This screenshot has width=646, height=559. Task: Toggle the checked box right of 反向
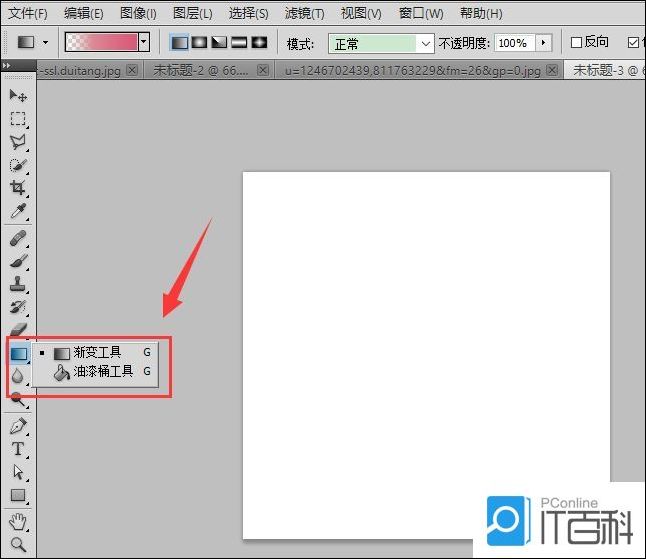pos(633,42)
